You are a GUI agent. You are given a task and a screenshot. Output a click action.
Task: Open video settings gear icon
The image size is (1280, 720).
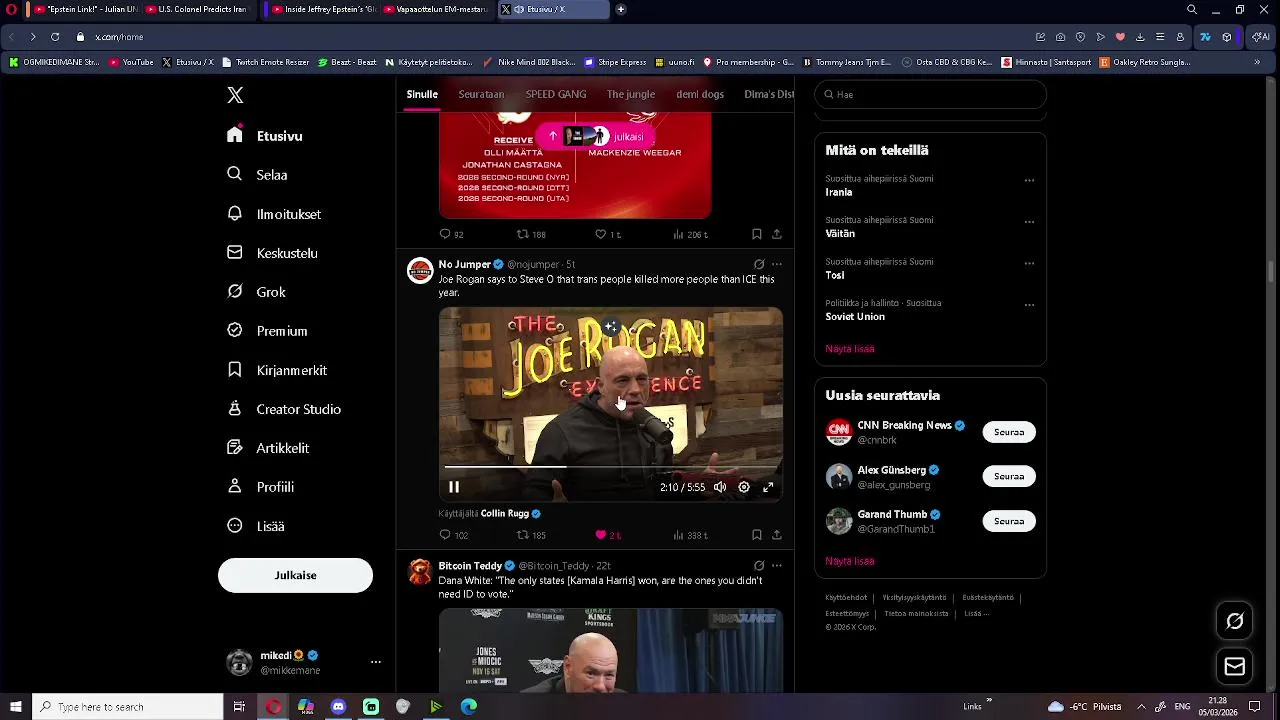pyautogui.click(x=744, y=487)
